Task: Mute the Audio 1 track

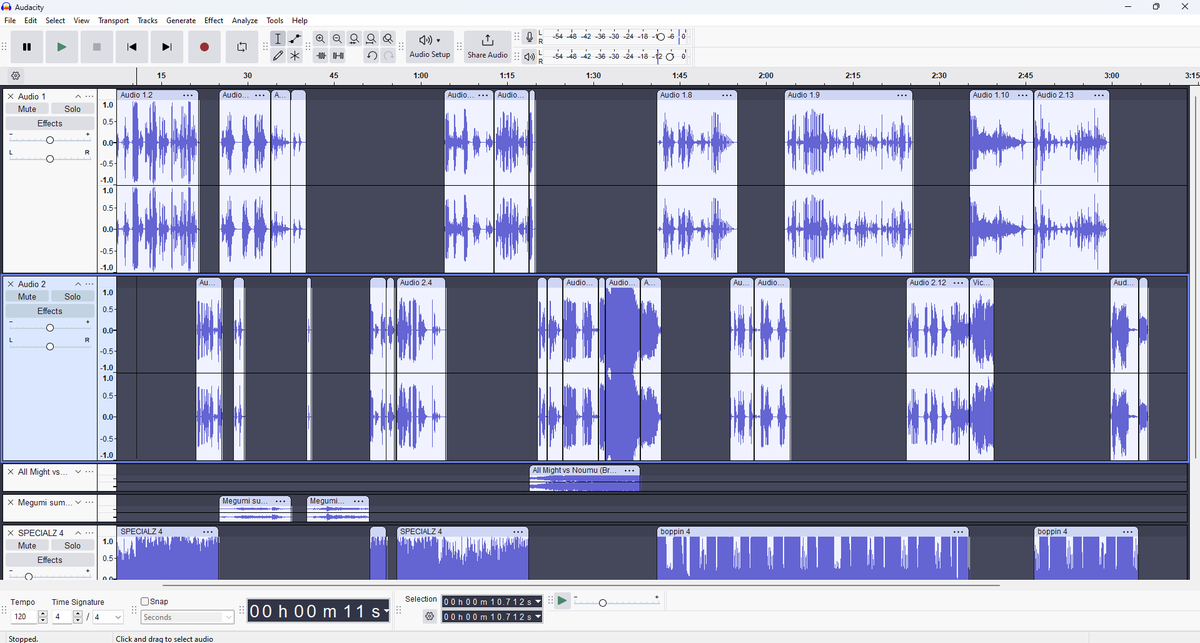Action: (28, 109)
